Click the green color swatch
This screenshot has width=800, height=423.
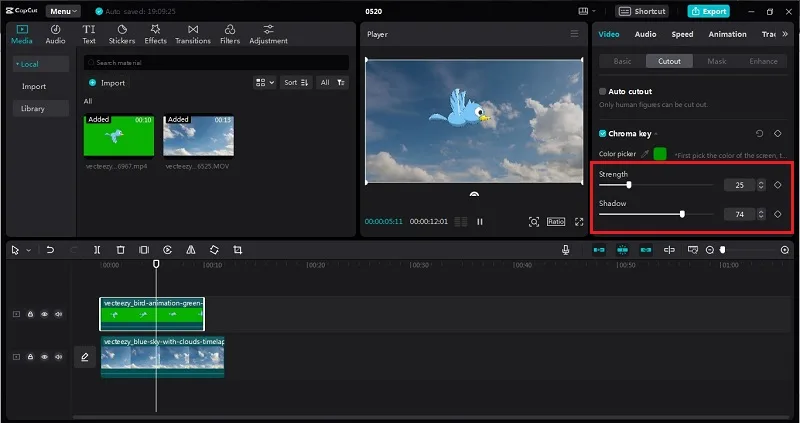pyautogui.click(x=660, y=154)
